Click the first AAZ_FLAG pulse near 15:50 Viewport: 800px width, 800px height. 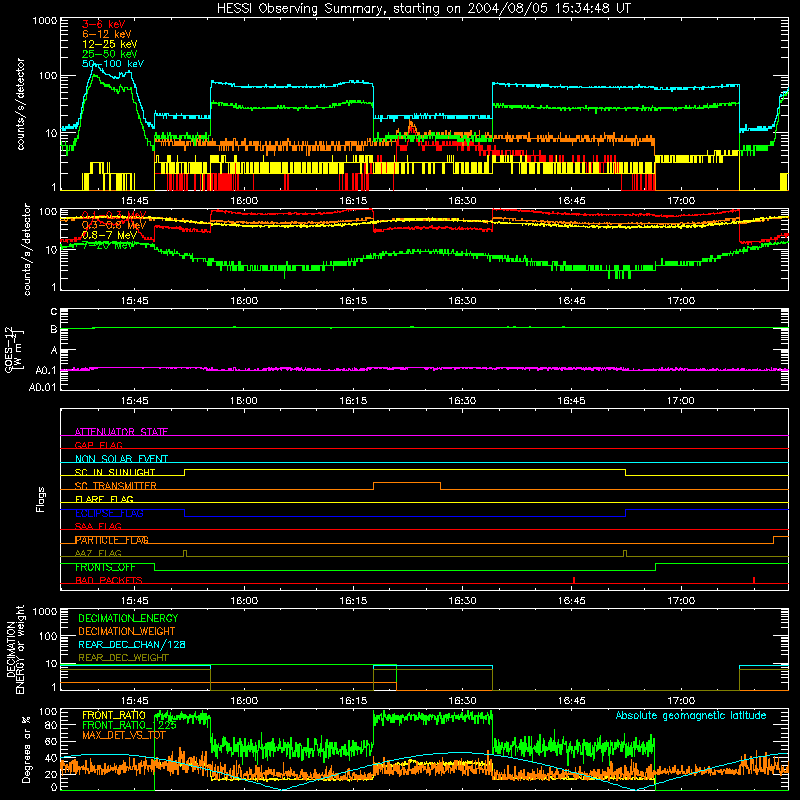pos(185,553)
